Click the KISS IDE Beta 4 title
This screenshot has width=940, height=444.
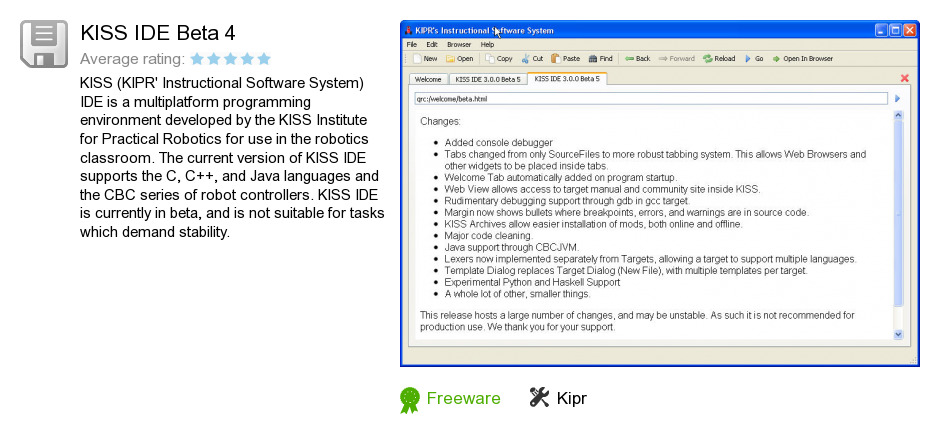click(x=158, y=32)
